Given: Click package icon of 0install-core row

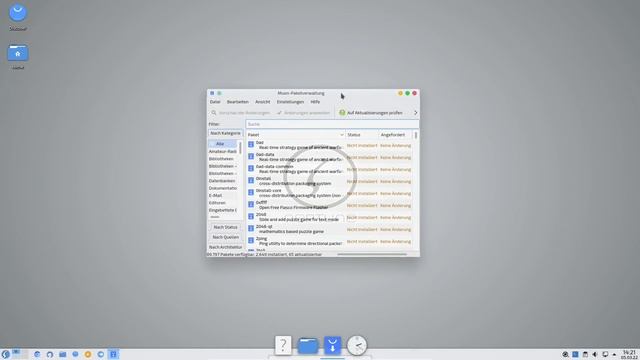Looking at the screenshot, I should (251, 192).
